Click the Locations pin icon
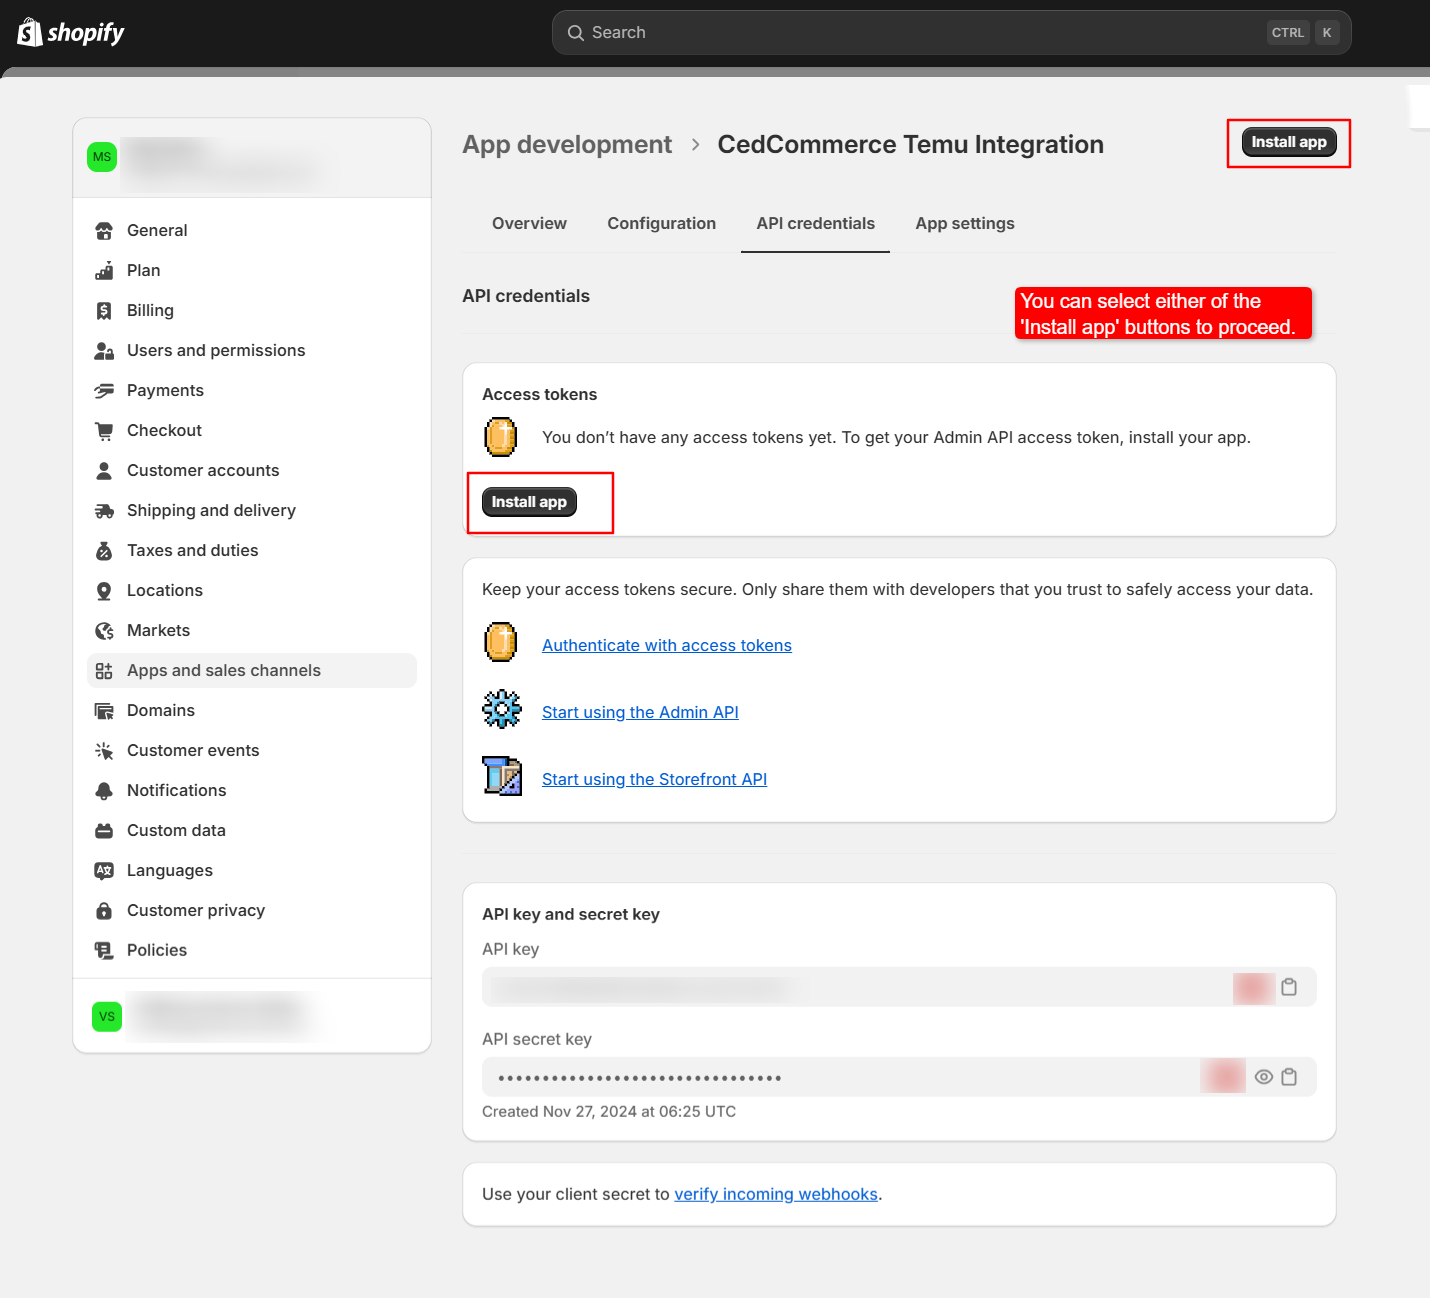The width and height of the screenshot is (1430, 1298). point(104,591)
